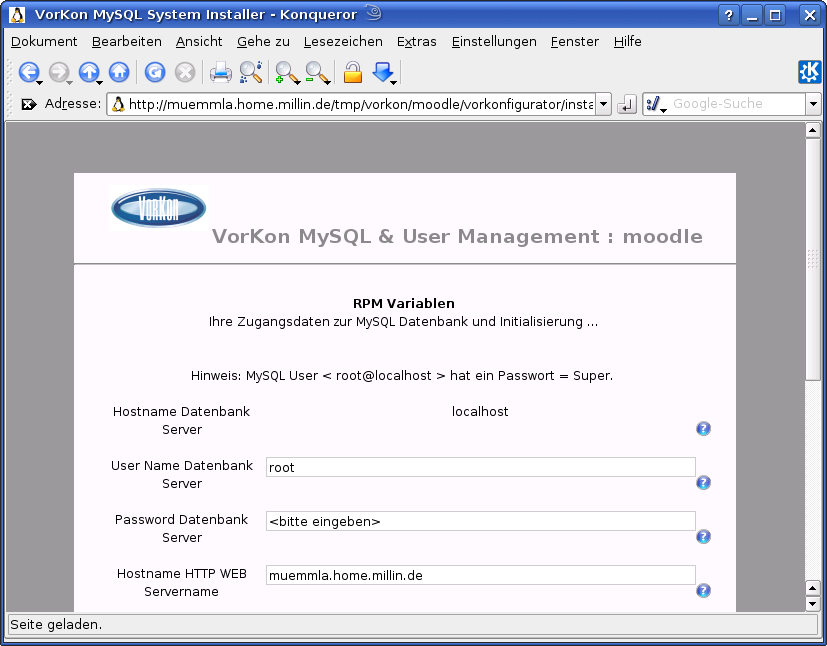The image size is (827, 646).
Task: Click the HTTP WEB Servername field
Action: click(480, 575)
